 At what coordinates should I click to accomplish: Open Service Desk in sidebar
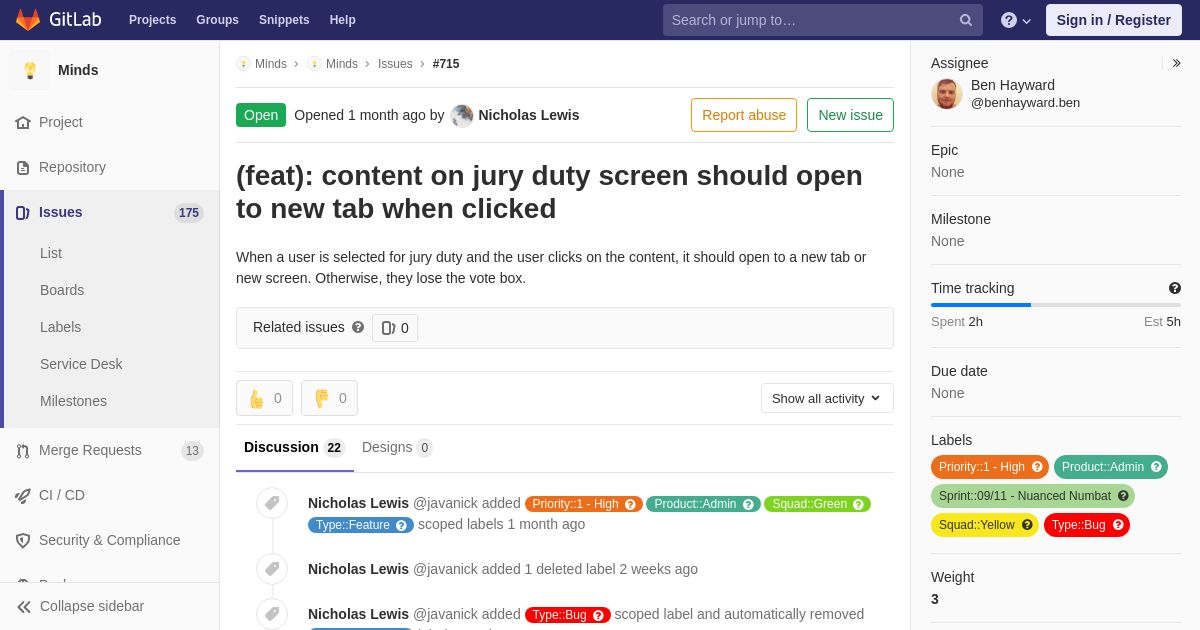click(x=81, y=364)
